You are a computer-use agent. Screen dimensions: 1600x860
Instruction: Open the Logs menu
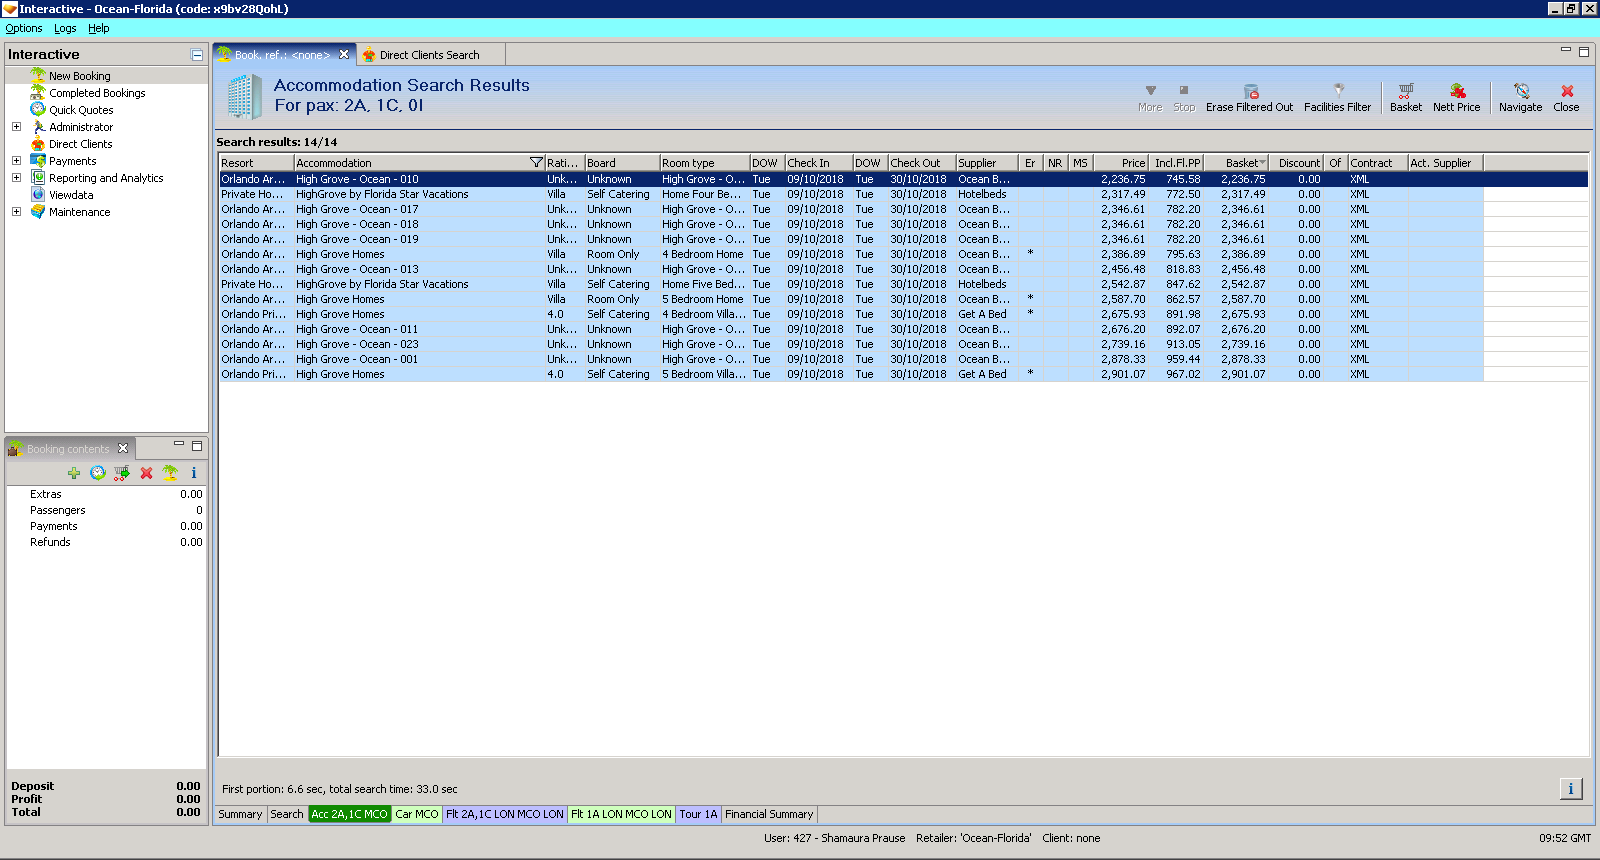click(65, 28)
